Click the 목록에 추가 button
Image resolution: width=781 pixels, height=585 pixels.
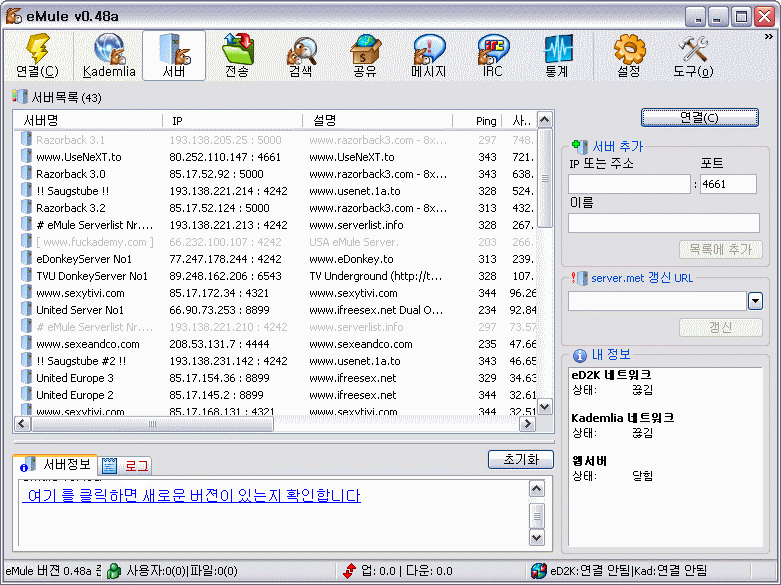[720, 249]
